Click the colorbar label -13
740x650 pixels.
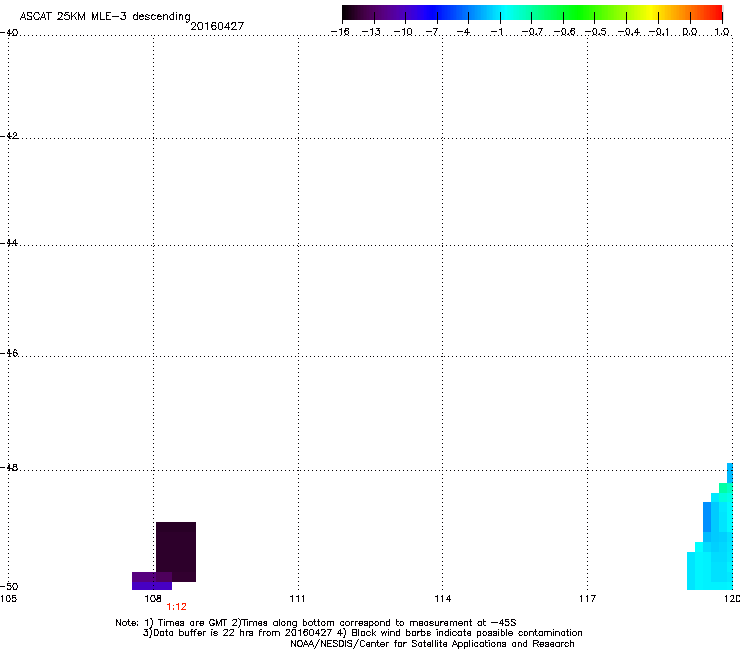371,32
